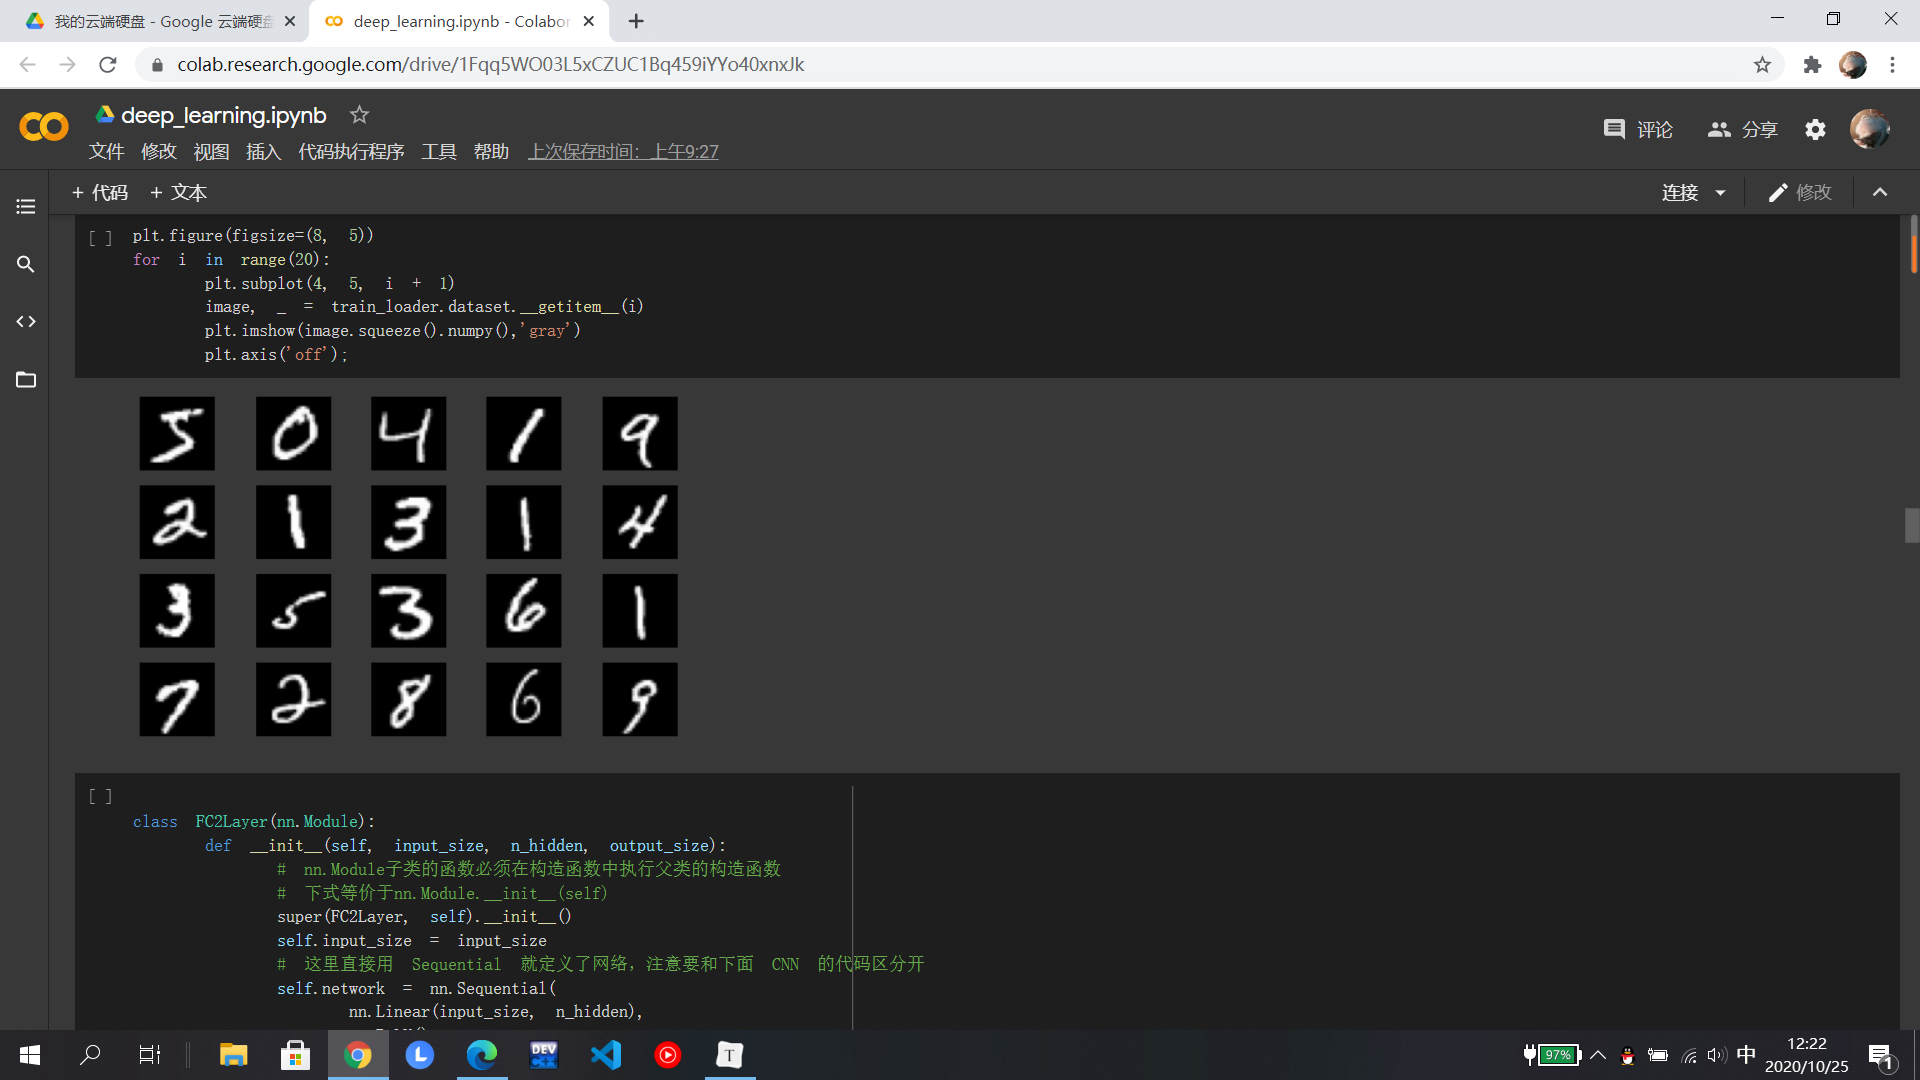Click the digit 8 image thumbnail
The height and width of the screenshot is (1080, 1920).
click(x=408, y=700)
